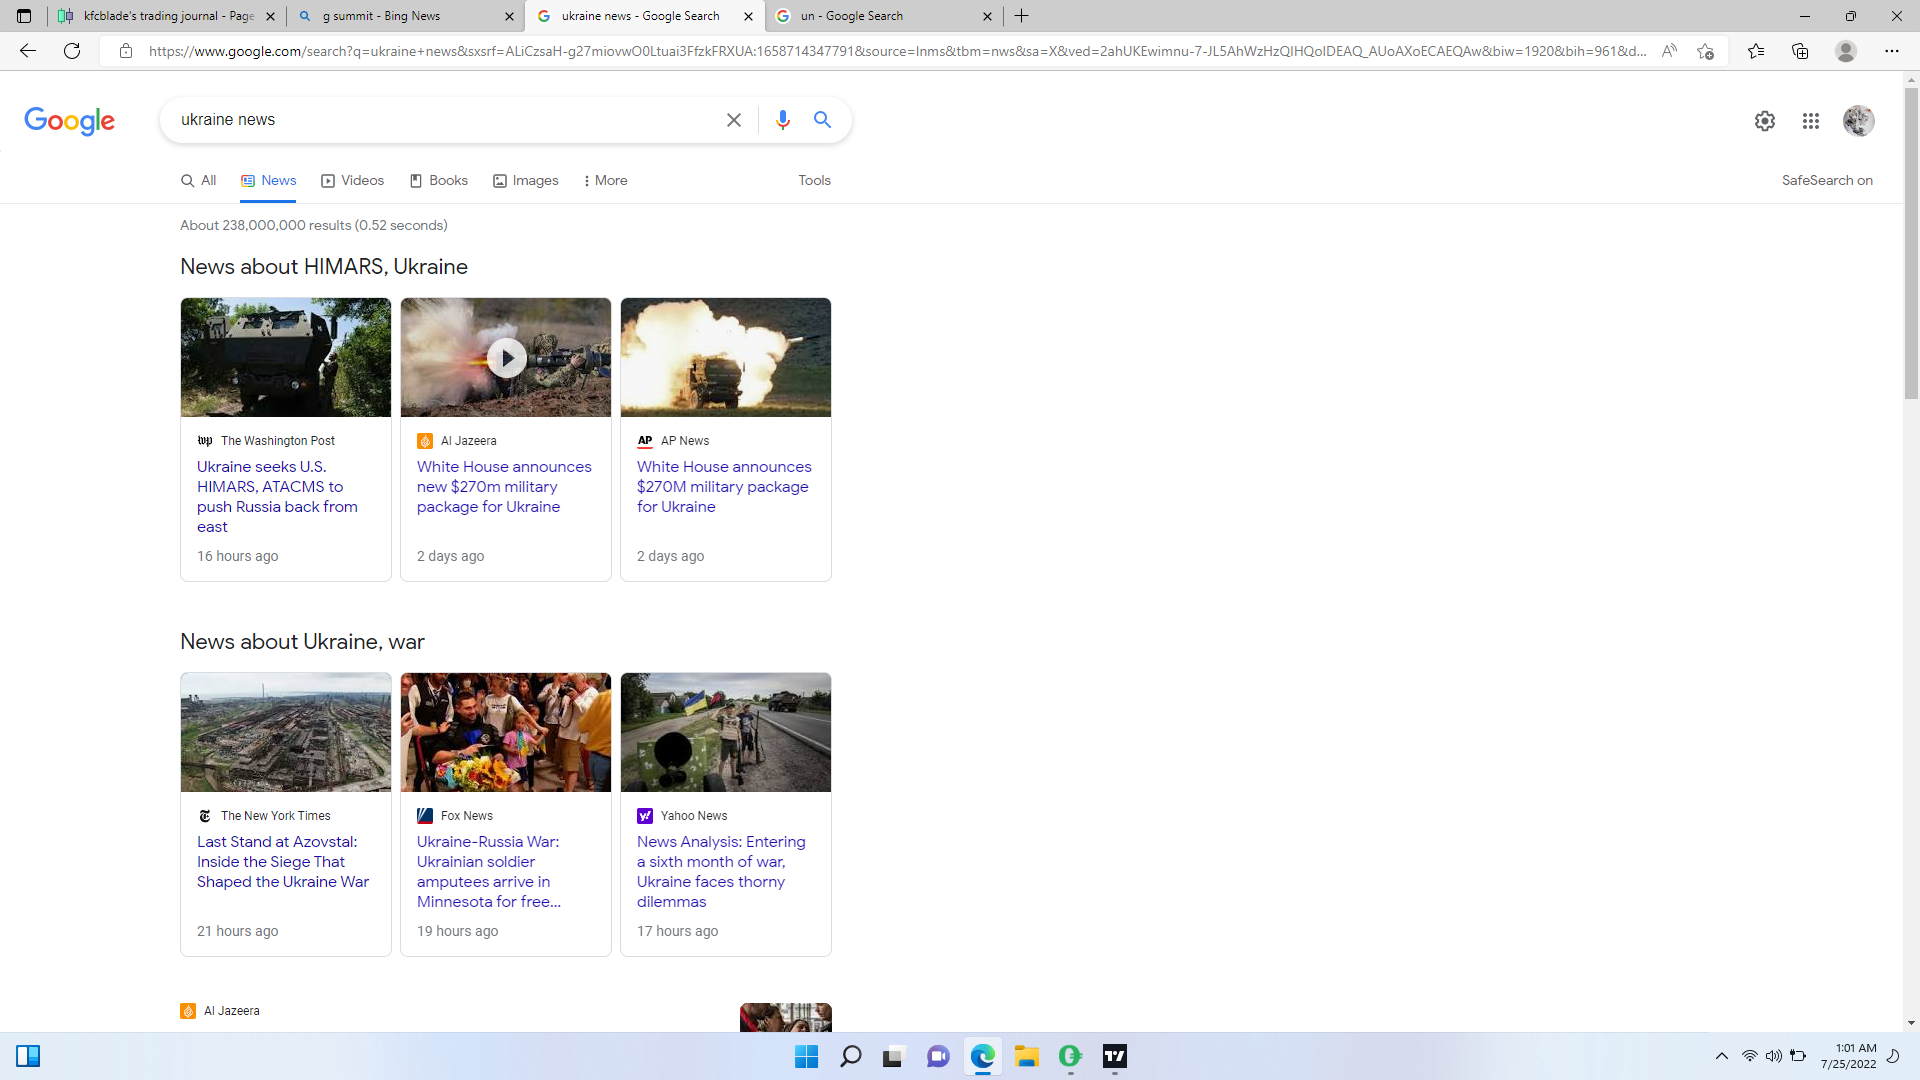The width and height of the screenshot is (1920, 1080).
Task: Open the read aloud icon in address bar
Action: tap(1668, 51)
